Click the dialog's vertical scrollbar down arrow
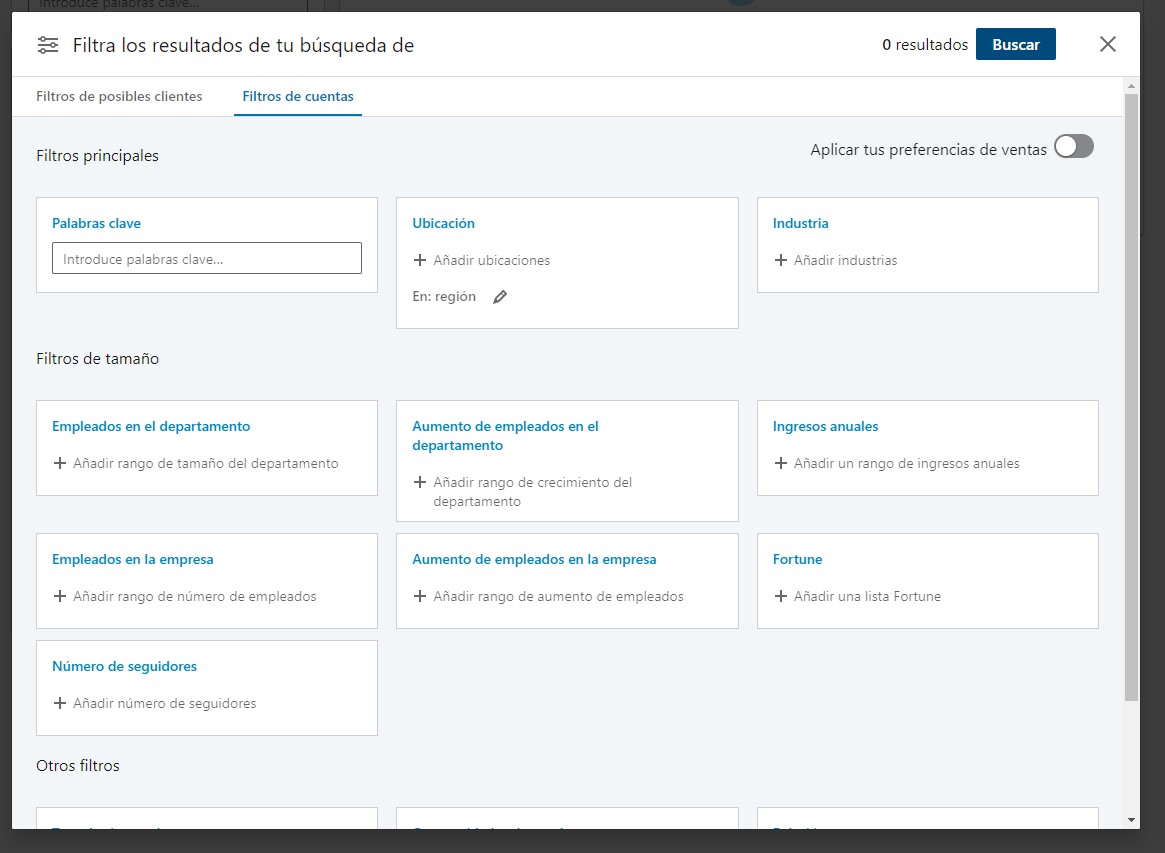The height and width of the screenshot is (853, 1165). 1131,820
